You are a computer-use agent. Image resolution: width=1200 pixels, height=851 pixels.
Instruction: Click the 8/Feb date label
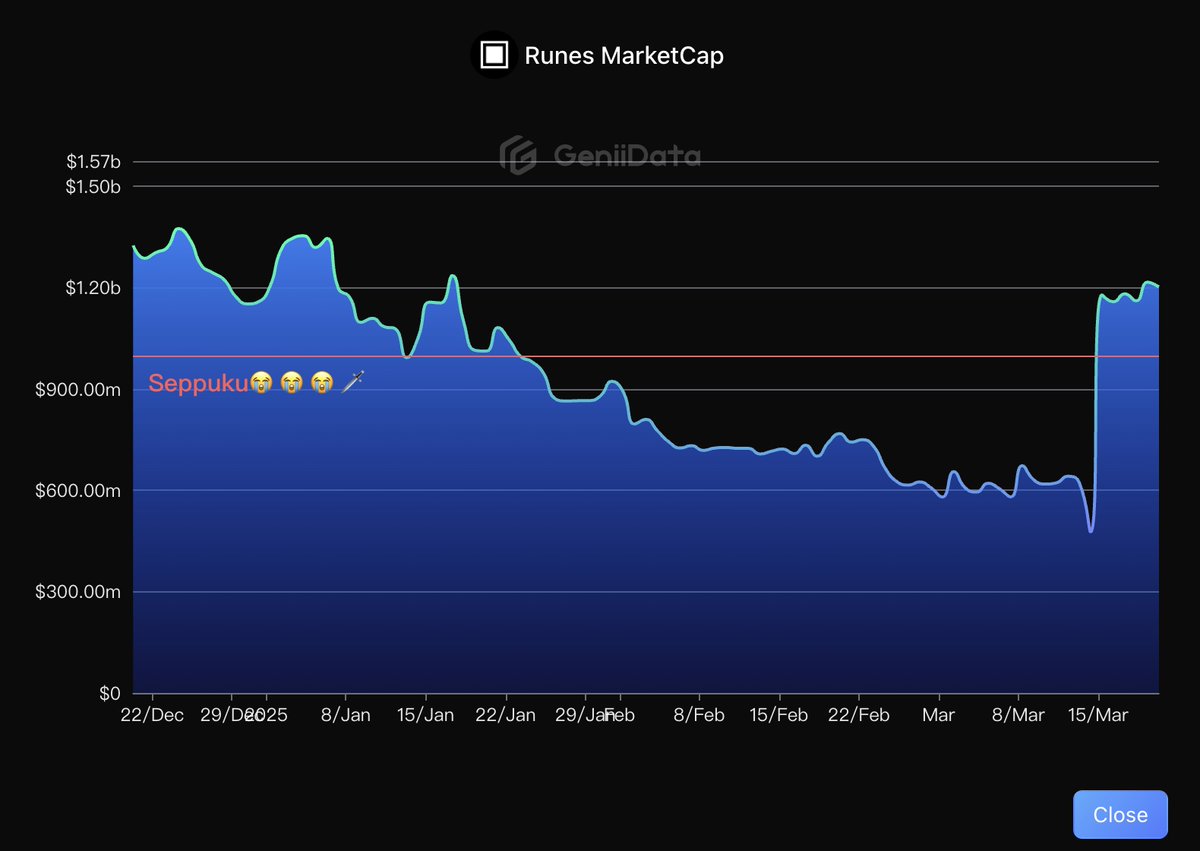coord(699,715)
